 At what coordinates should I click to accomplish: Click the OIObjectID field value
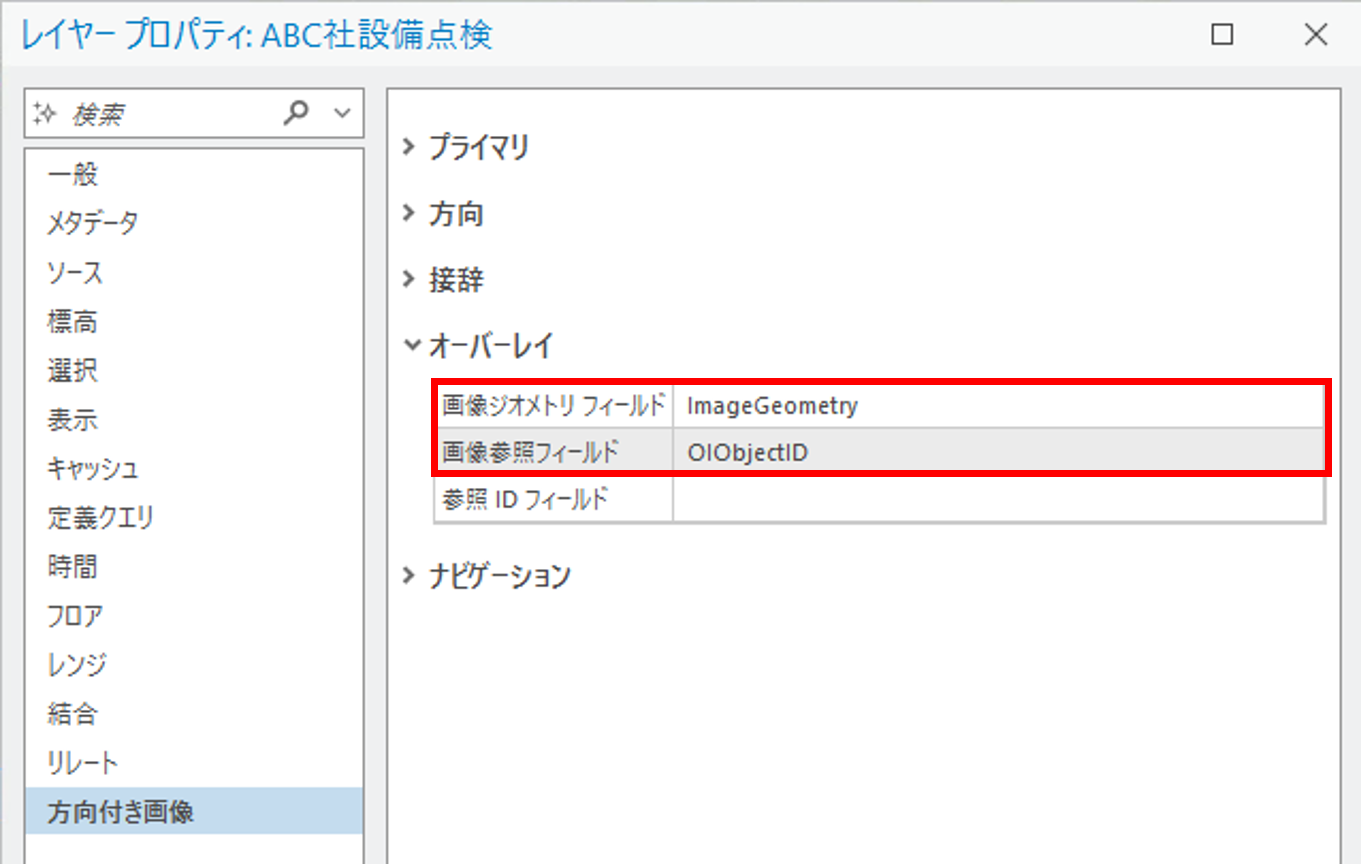[998, 452]
